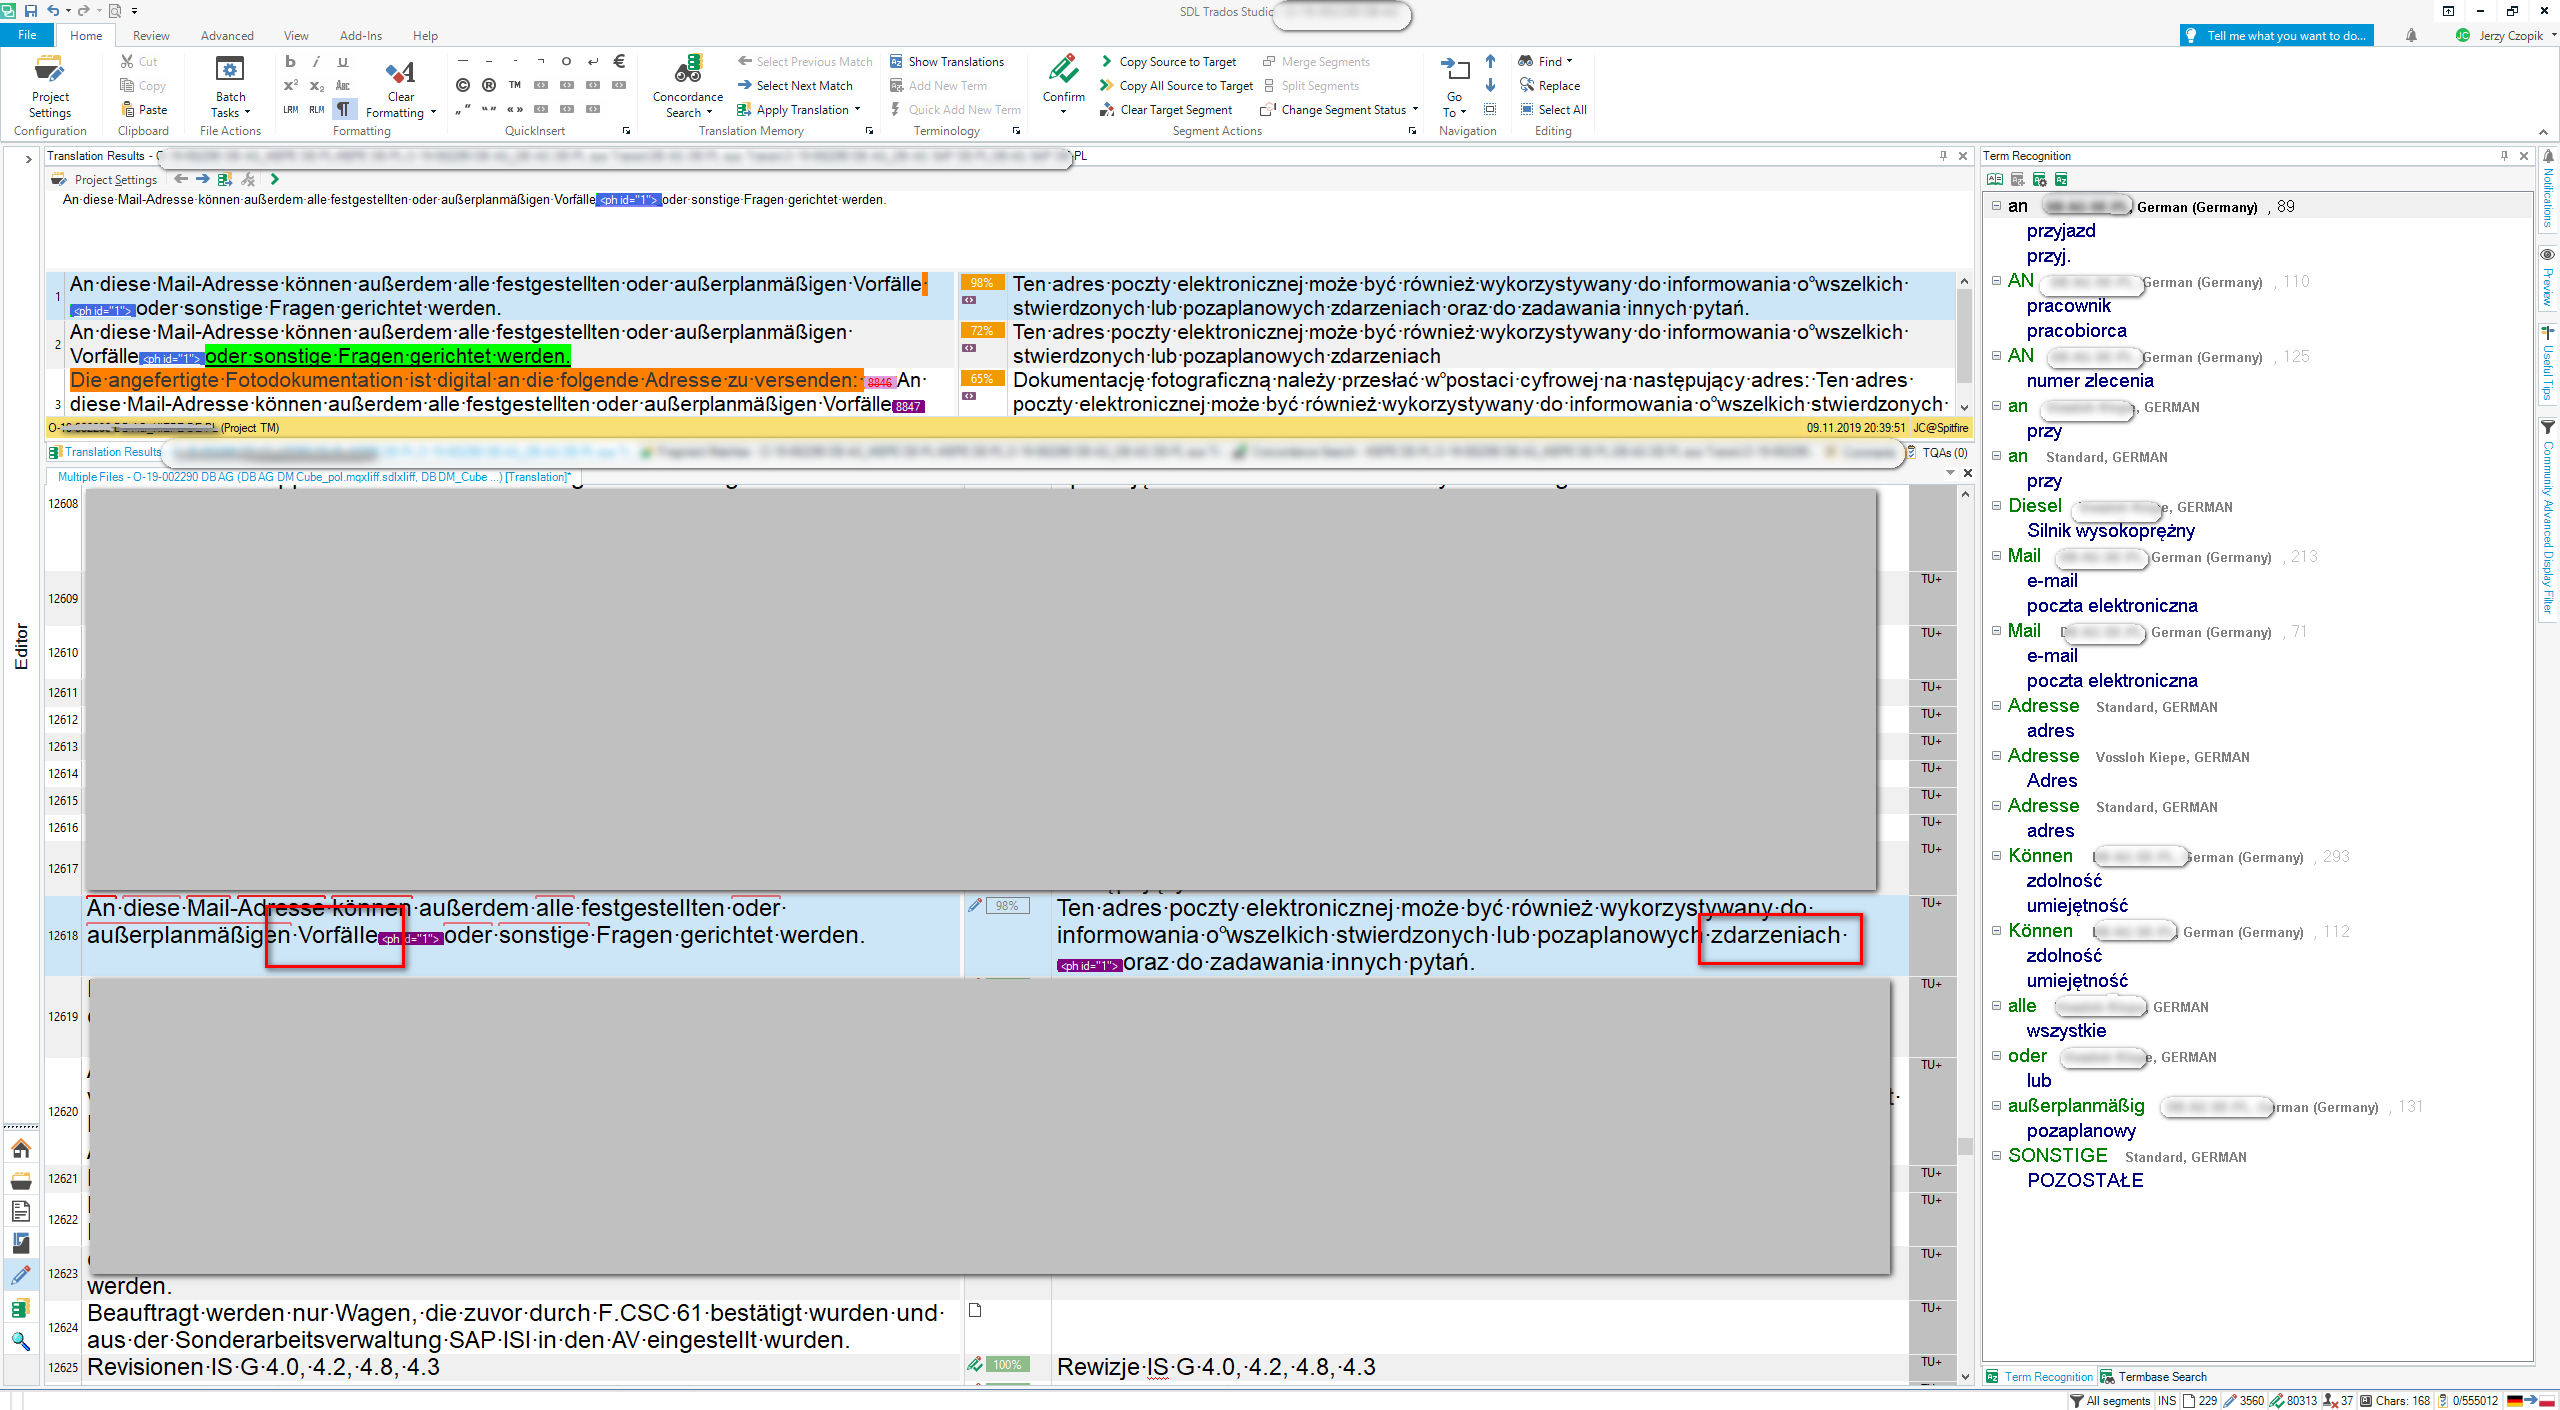The image size is (2560, 1410).
Task: Click Show Translations
Action: [946, 62]
